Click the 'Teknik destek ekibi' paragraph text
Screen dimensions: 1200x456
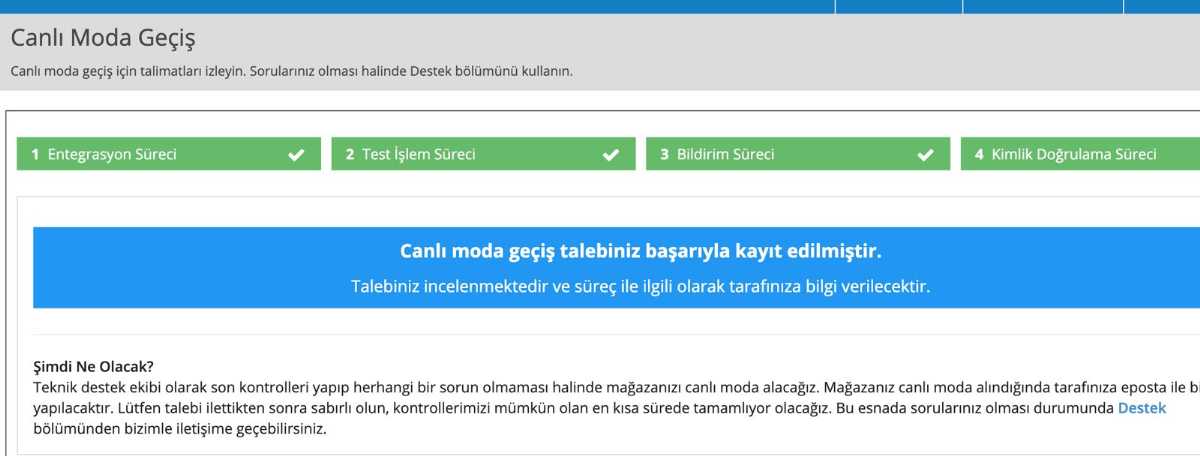(500, 387)
